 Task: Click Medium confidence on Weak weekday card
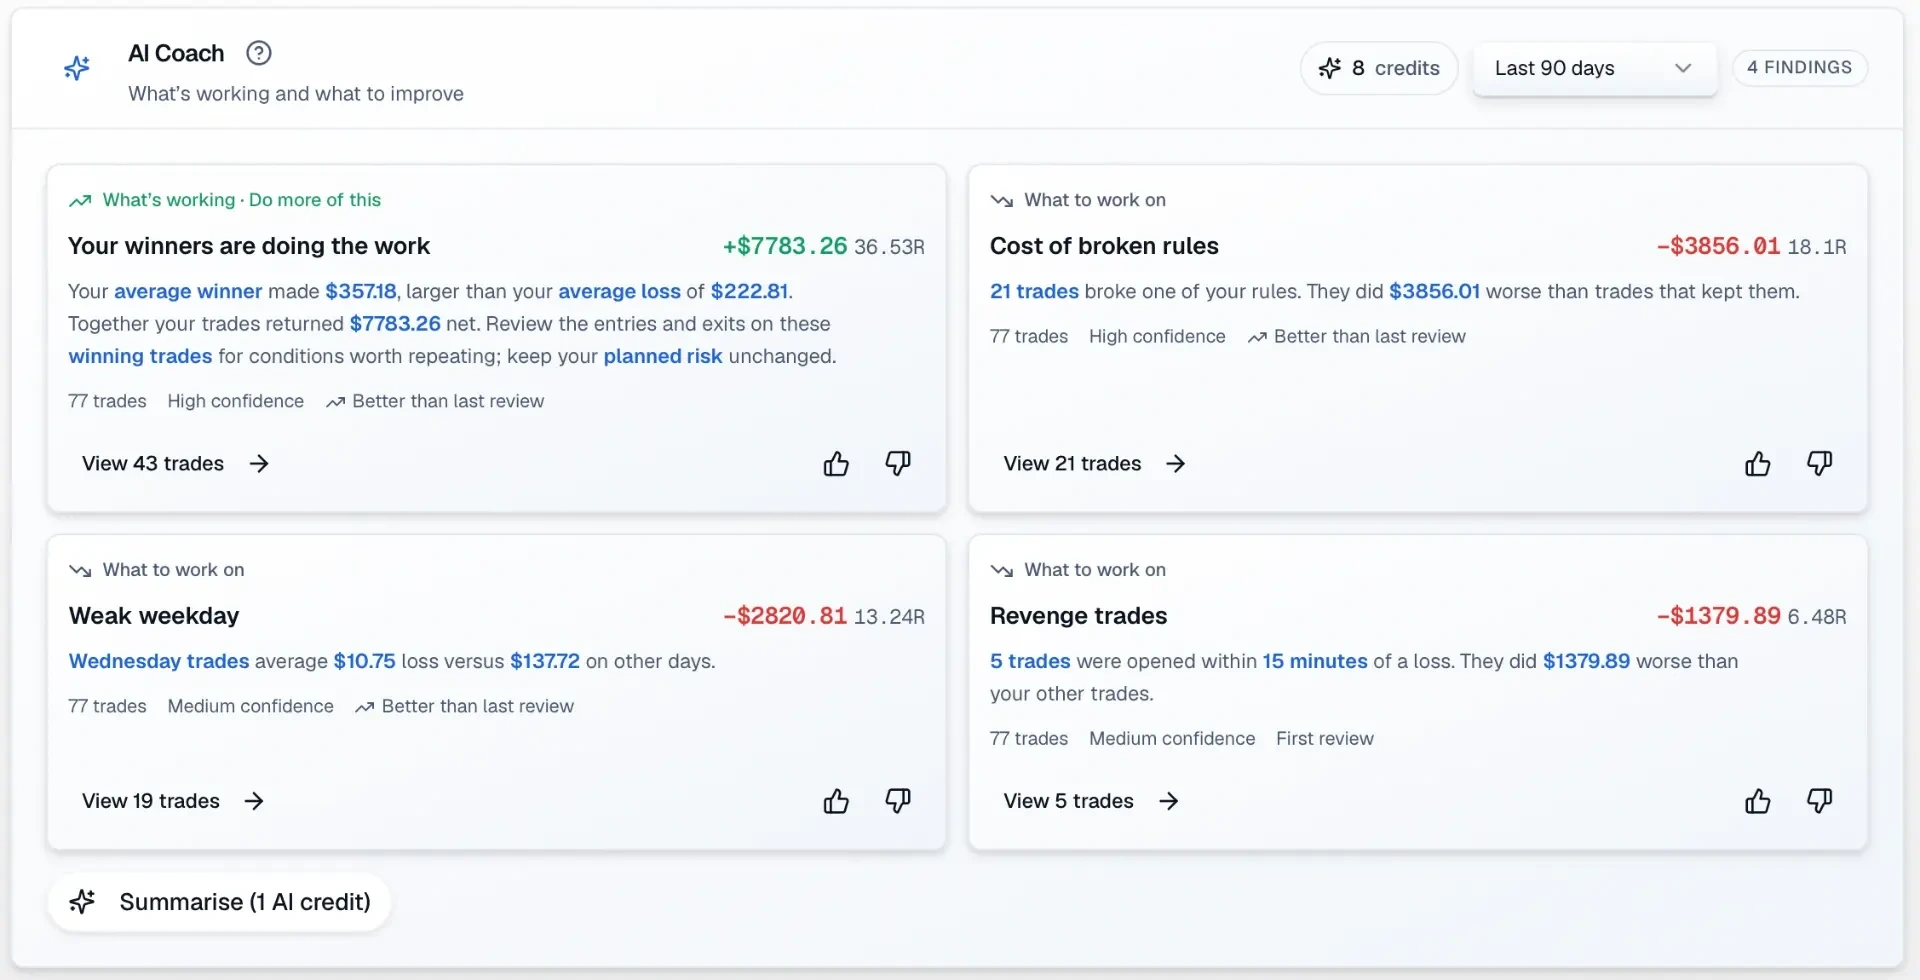click(250, 706)
